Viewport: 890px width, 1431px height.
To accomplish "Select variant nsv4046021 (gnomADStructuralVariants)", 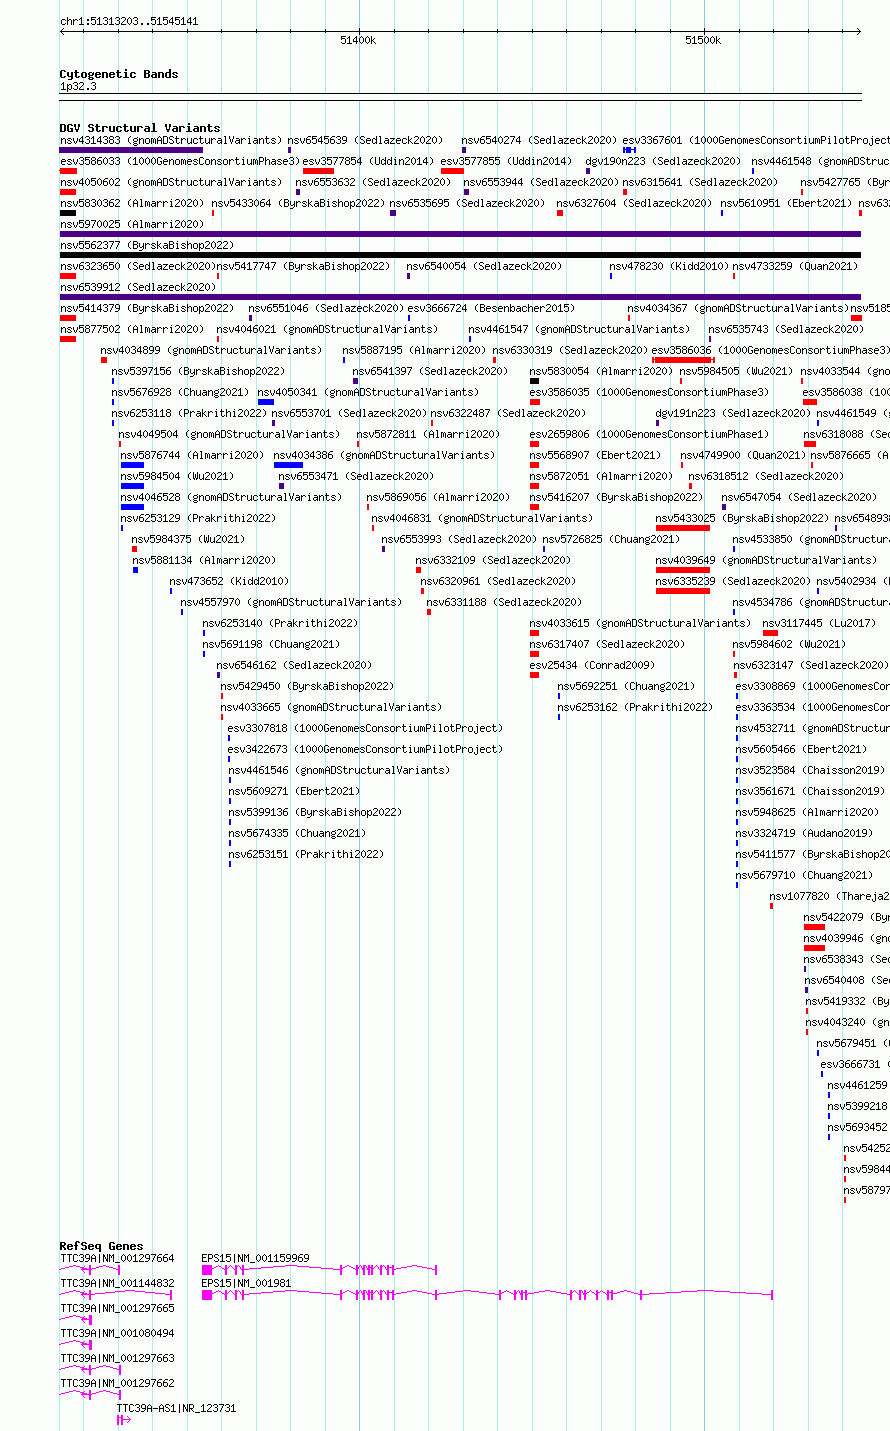I will coord(327,329).
